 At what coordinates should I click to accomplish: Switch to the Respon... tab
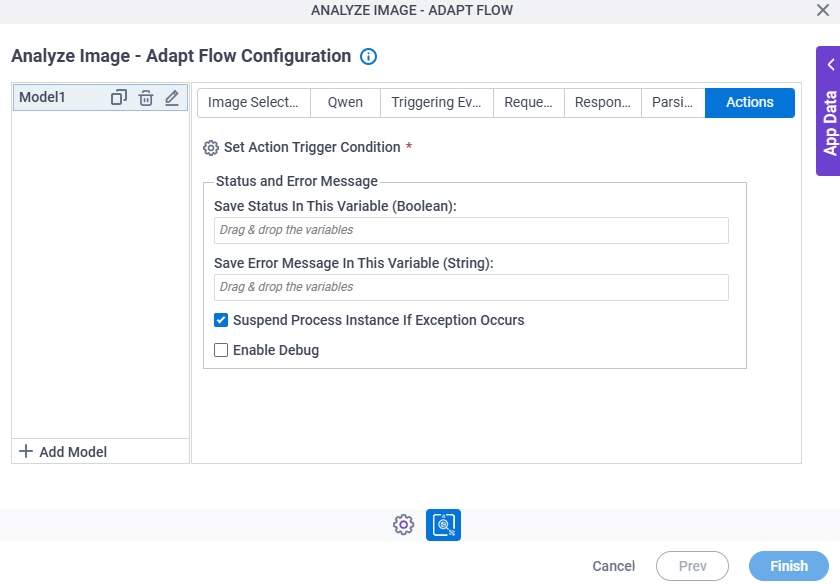(x=602, y=102)
